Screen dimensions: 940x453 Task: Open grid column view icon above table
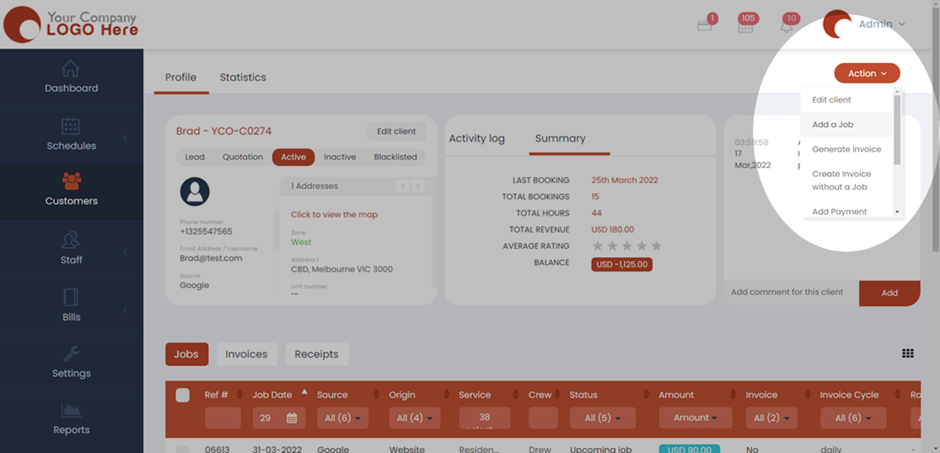point(908,353)
